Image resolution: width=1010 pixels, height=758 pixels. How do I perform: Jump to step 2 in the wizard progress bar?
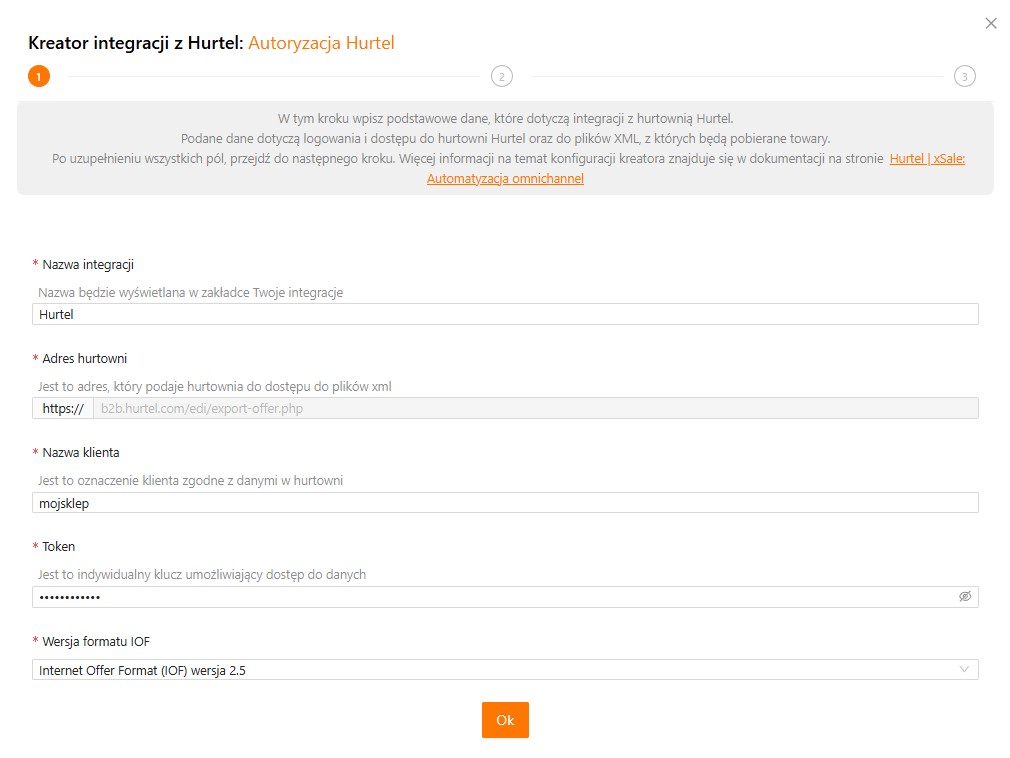[502, 76]
